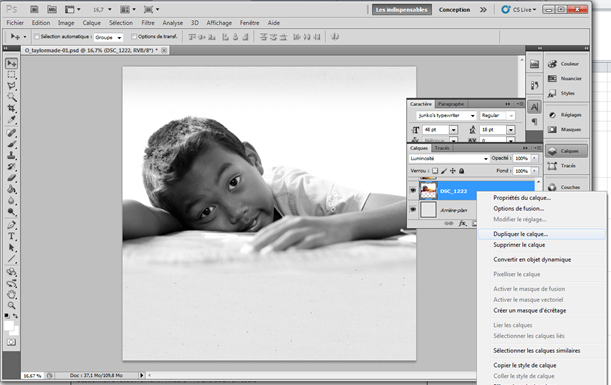611x385 pixels.
Task: Click the foreground color swatch
Action: pos(9,325)
